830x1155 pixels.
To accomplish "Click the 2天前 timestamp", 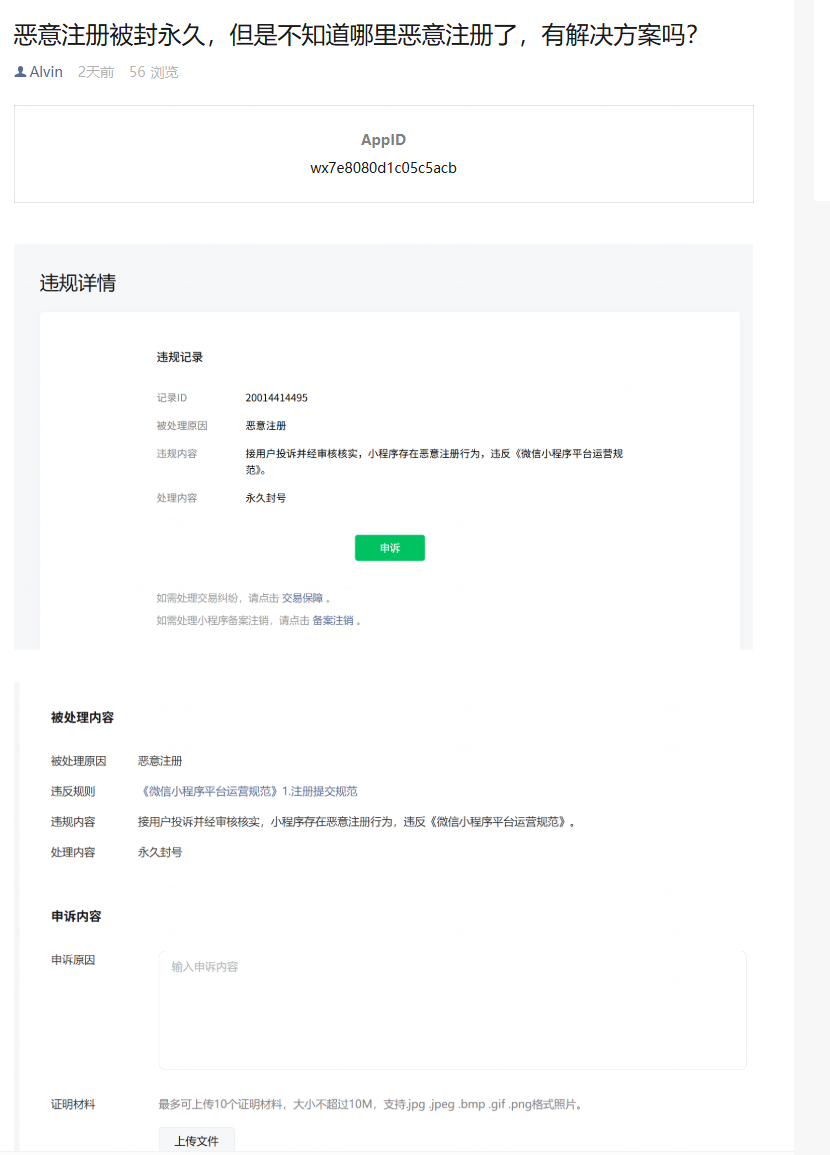I will 96,71.
